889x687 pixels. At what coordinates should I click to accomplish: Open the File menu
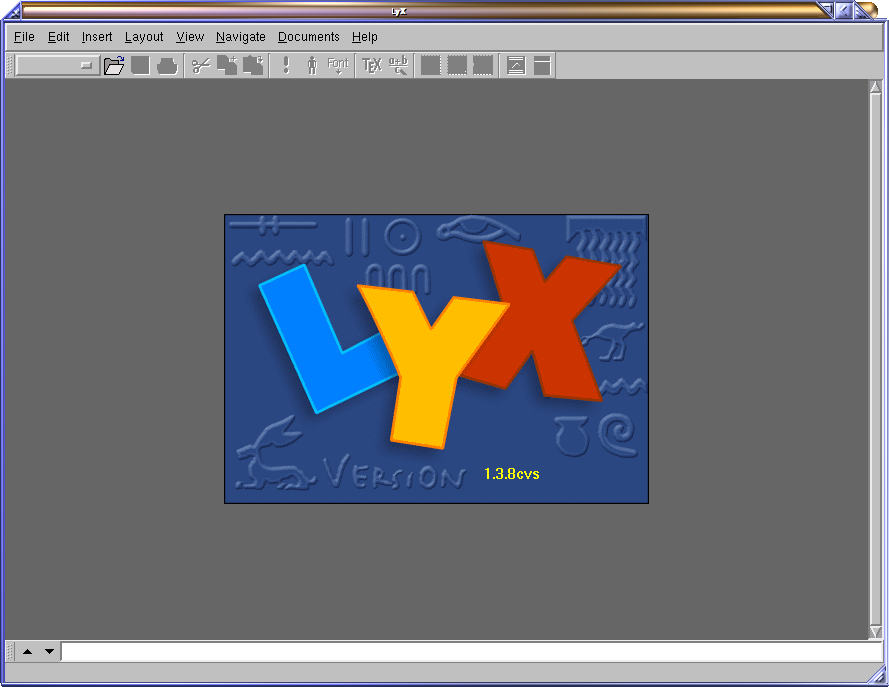(24, 37)
